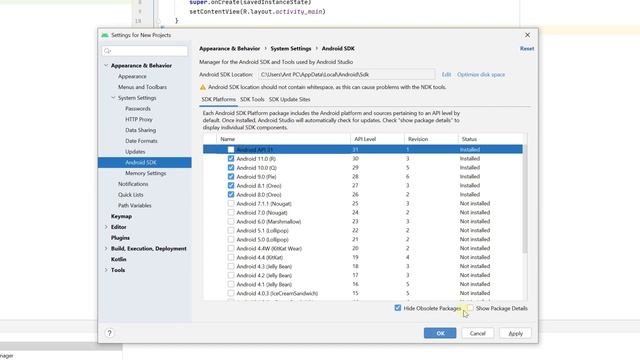Click the Name column header
Image resolution: width=640 pixels, height=360 pixels.
283,139
